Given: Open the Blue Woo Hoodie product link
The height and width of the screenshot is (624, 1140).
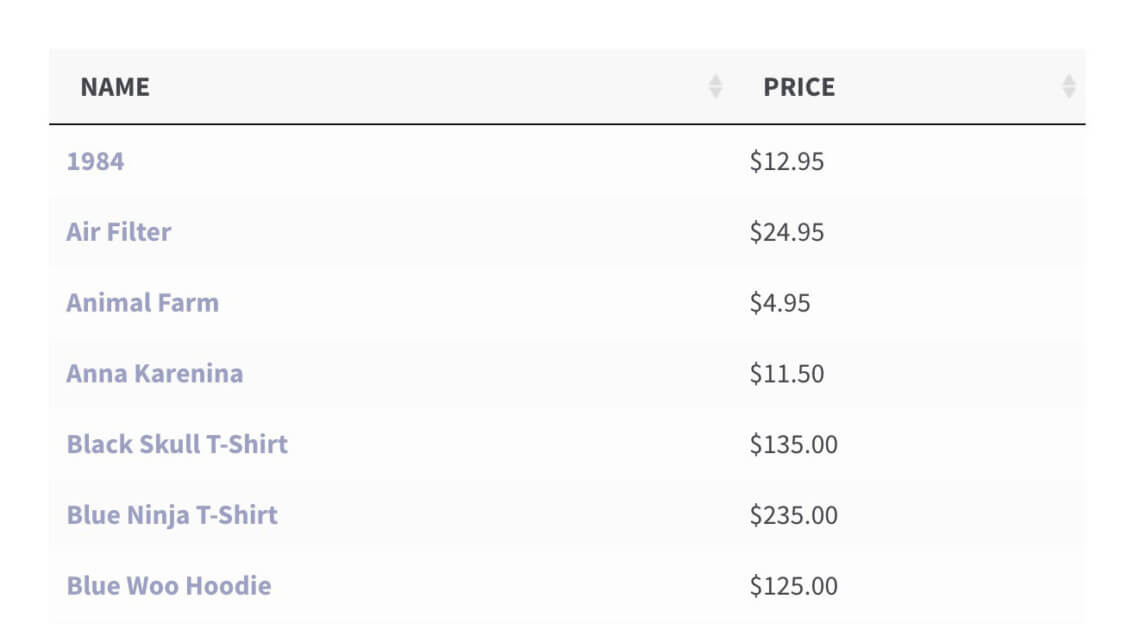Looking at the screenshot, I should coord(168,586).
